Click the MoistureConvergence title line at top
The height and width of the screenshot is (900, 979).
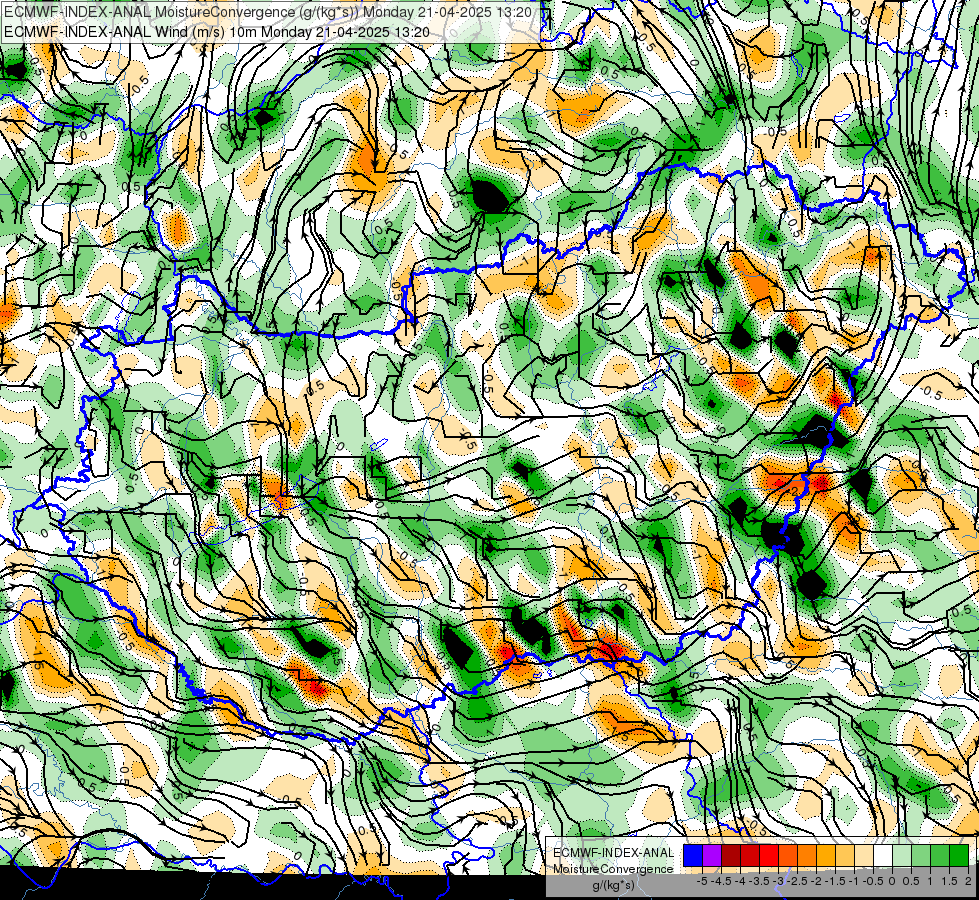point(268,12)
